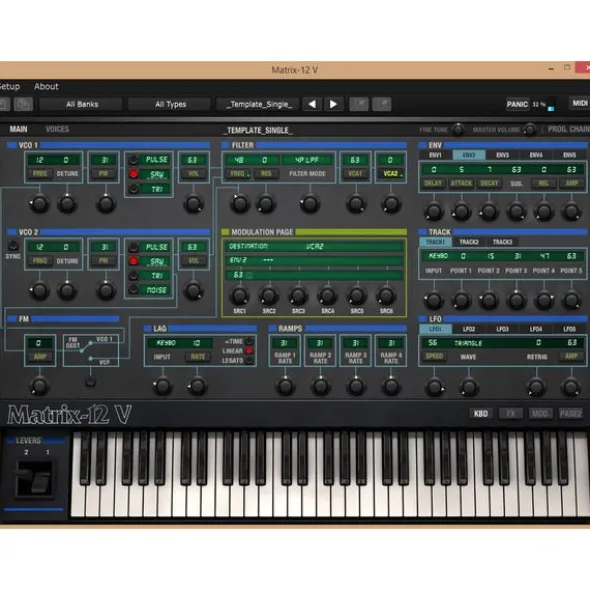Click the first edit icon after arrows
The image size is (590, 591).
pos(359,104)
